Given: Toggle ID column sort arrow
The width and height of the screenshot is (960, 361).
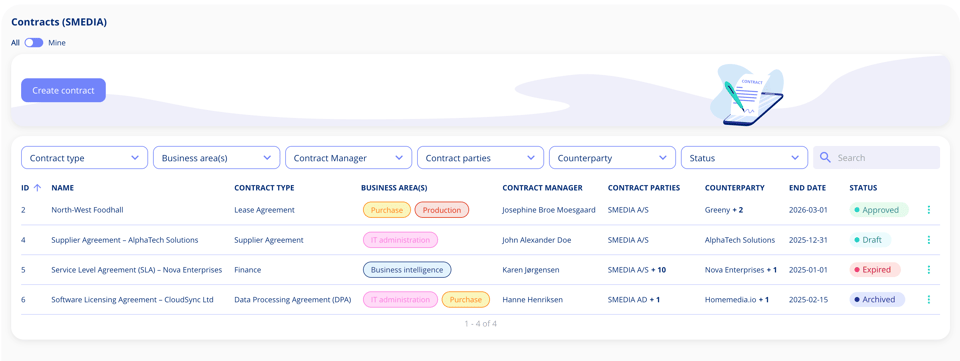Looking at the screenshot, I should (x=37, y=188).
